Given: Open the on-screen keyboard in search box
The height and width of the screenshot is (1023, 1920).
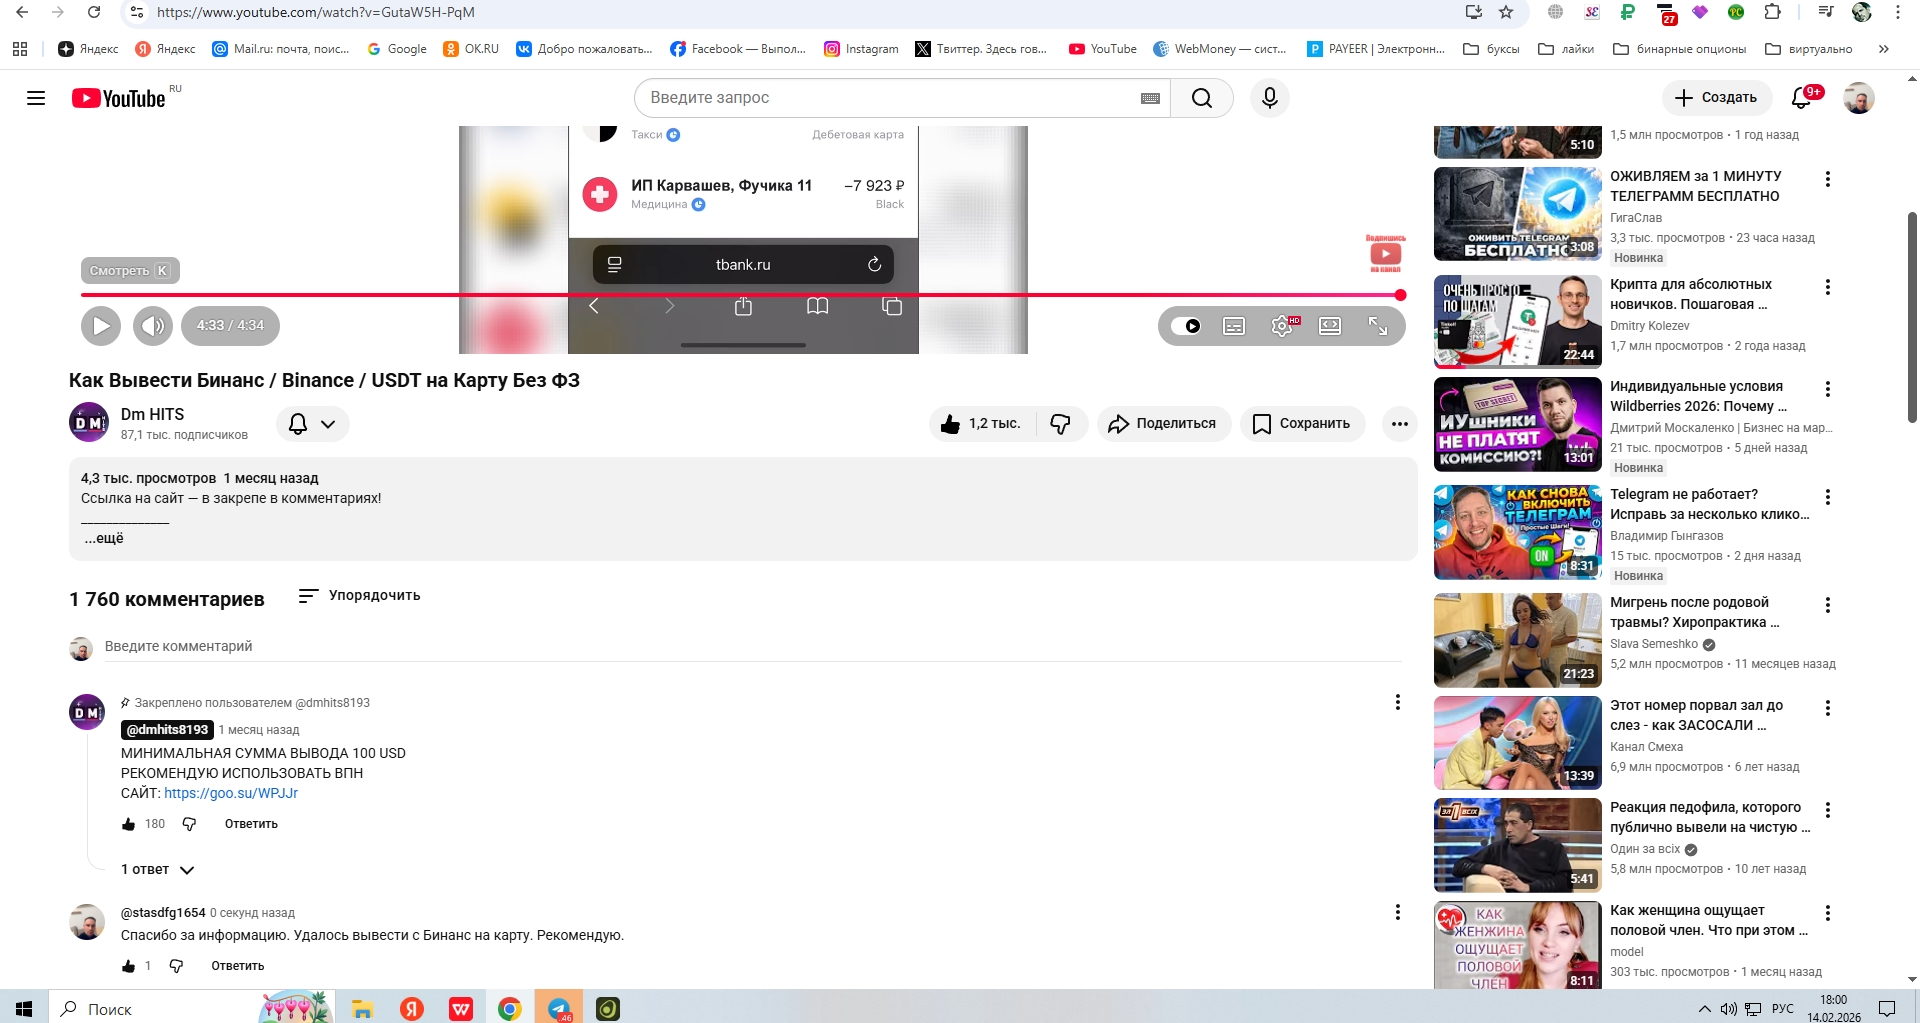Looking at the screenshot, I should [x=1150, y=98].
